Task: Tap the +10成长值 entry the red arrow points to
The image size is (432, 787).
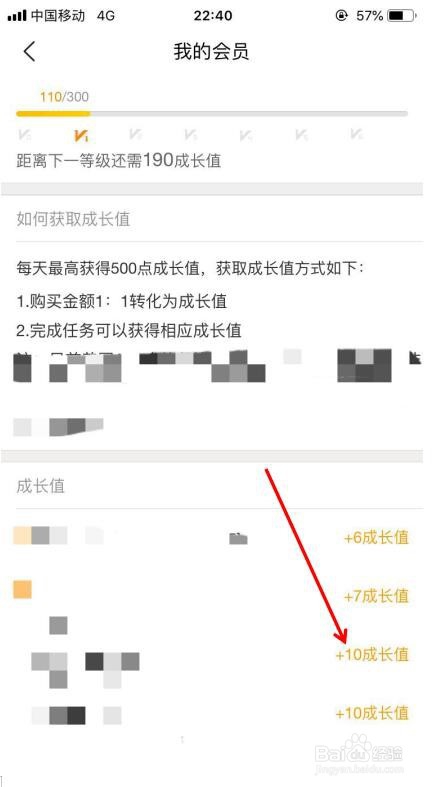Action: click(372, 654)
